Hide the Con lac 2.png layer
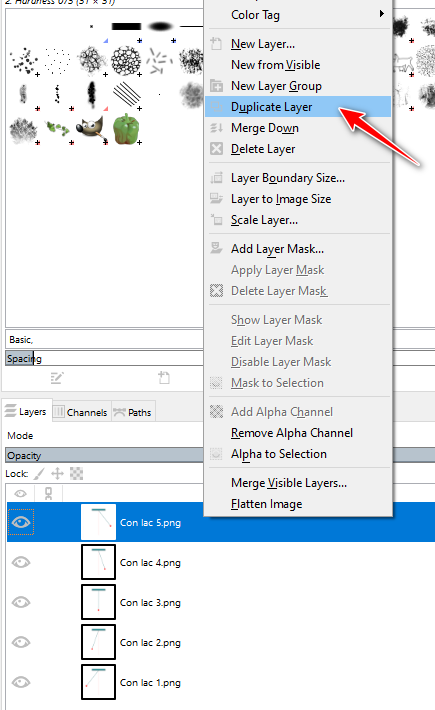The image size is (435, 710). click(x=21, y=642)
